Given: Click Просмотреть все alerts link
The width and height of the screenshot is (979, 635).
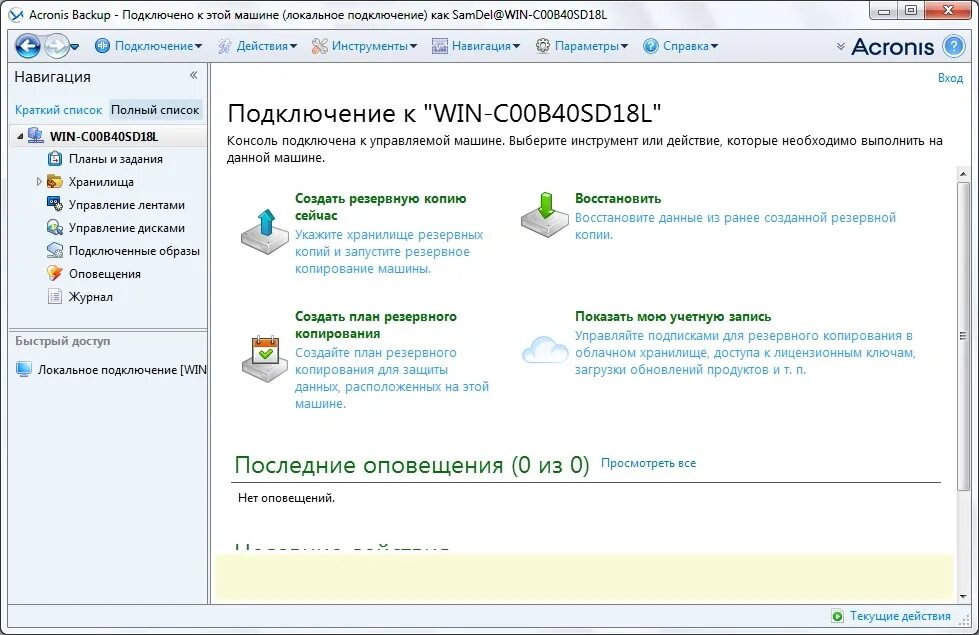Looking at the screenshot, I should tap(648, 463).
